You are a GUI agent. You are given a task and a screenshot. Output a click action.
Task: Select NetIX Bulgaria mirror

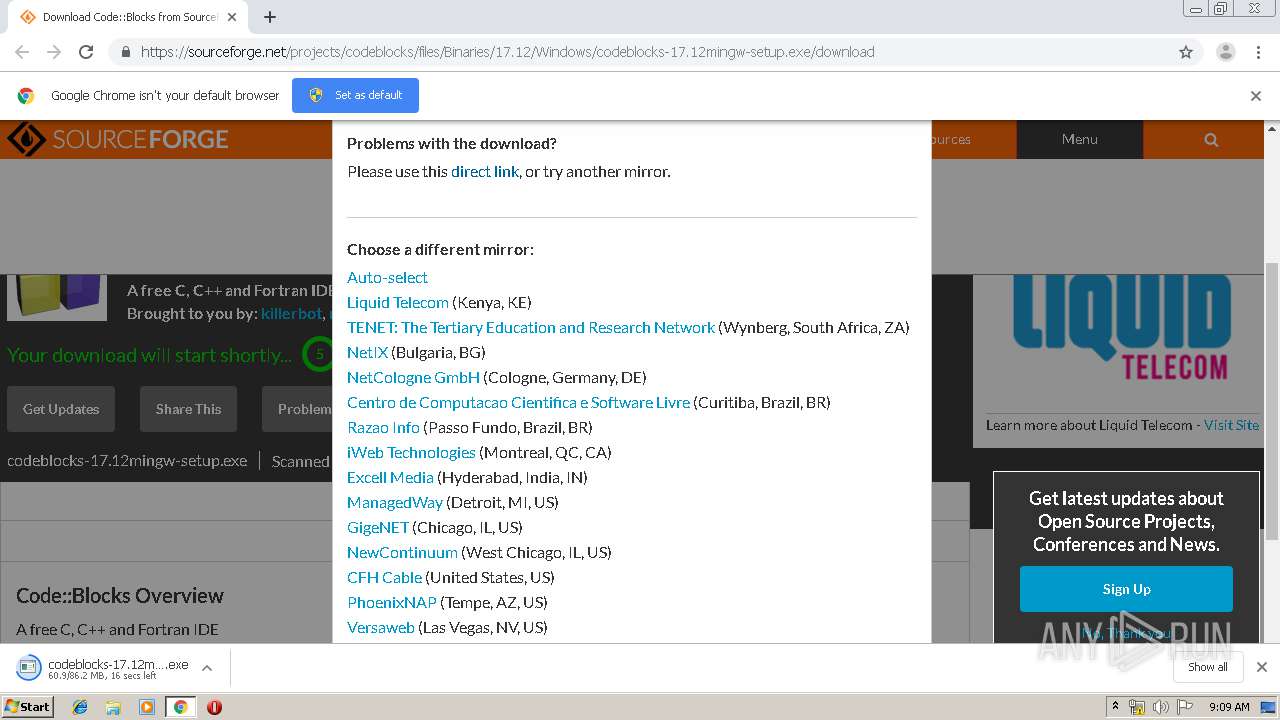click(367, 352)
